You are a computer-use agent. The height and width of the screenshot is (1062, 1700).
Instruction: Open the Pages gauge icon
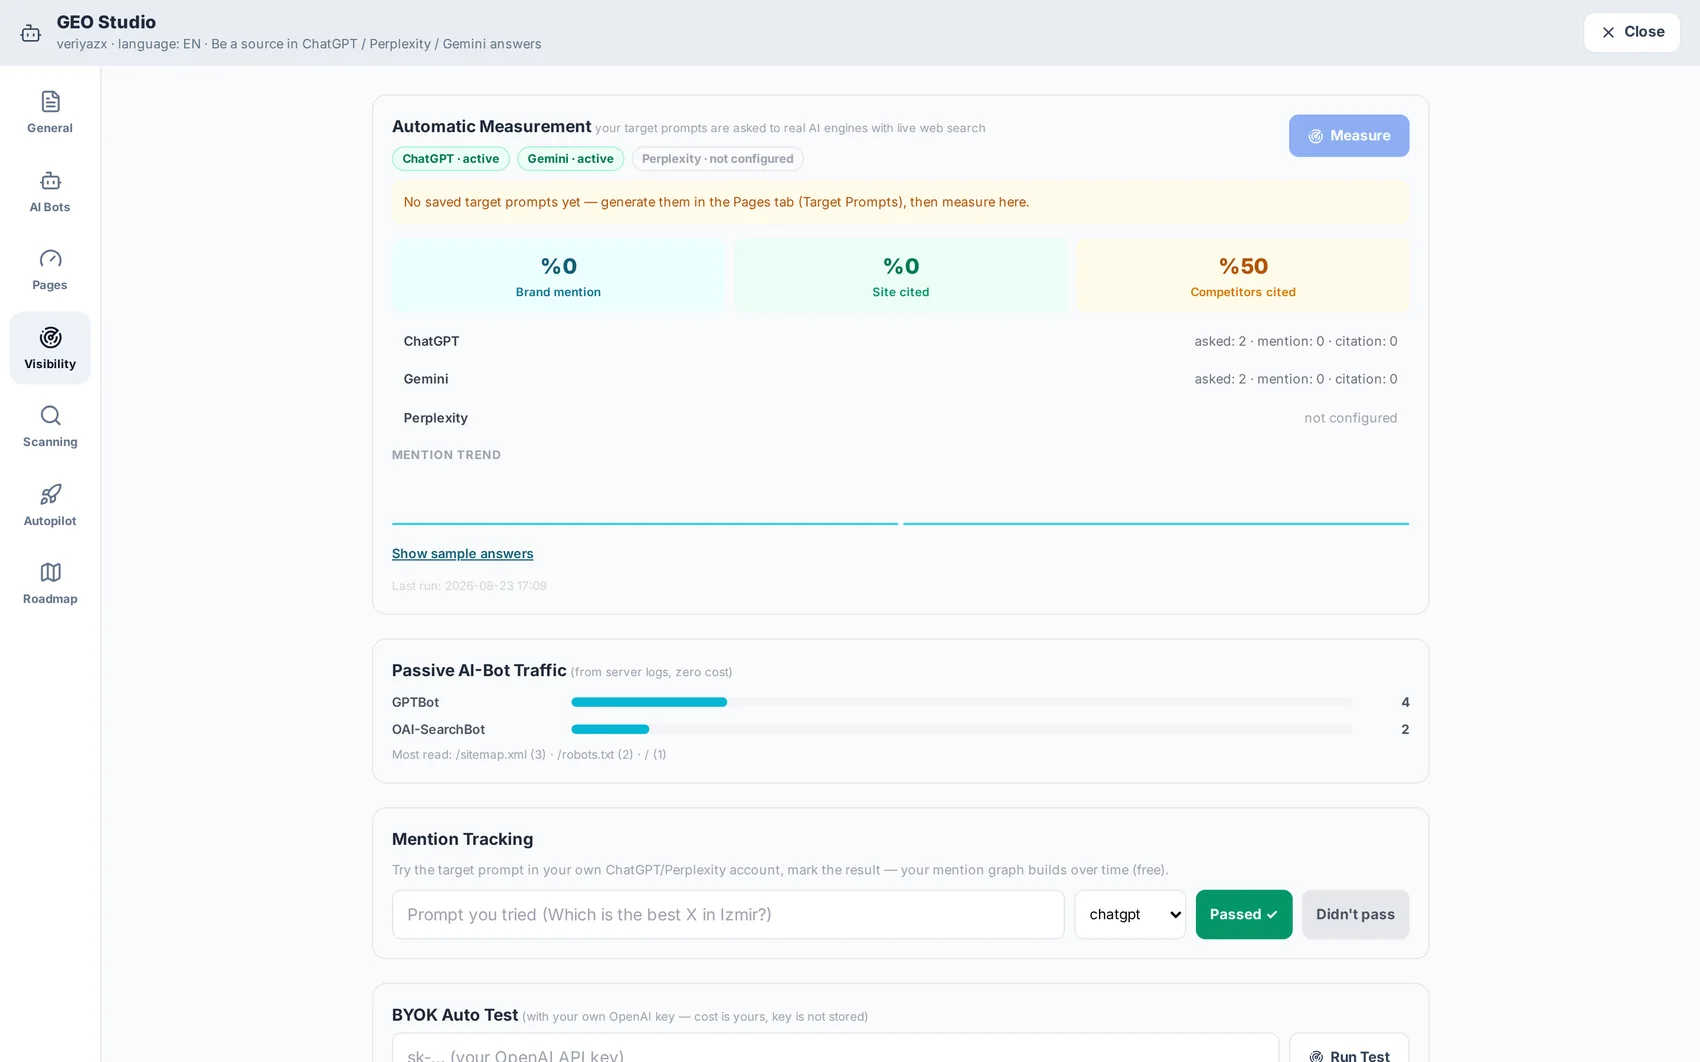point(50,259)
